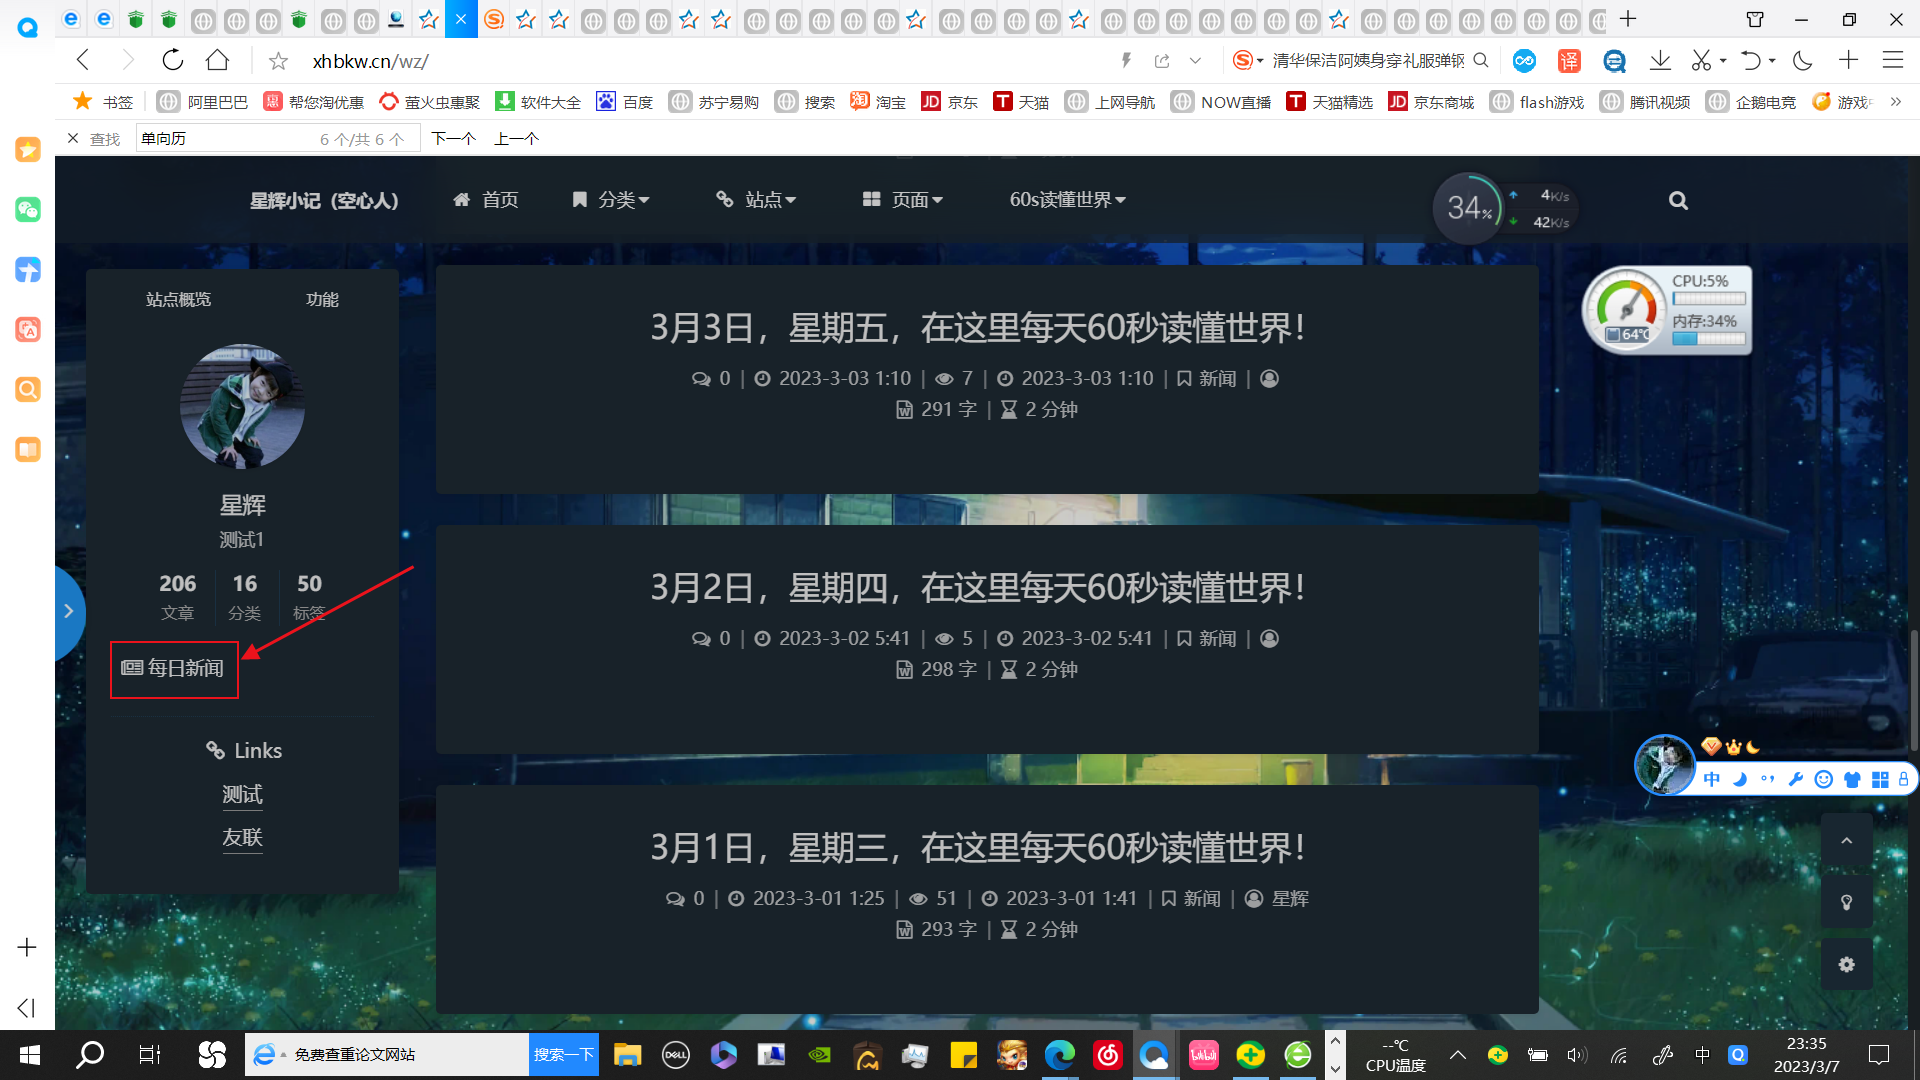Click the site search magnifier icon

(1678, 200)
